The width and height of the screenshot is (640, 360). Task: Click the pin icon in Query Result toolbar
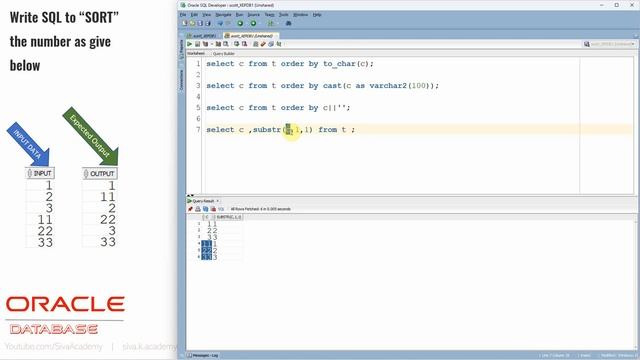(x=190, y=209)
